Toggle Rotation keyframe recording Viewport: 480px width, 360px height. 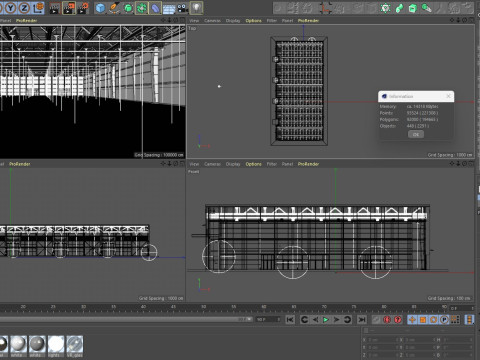[434, 320]
